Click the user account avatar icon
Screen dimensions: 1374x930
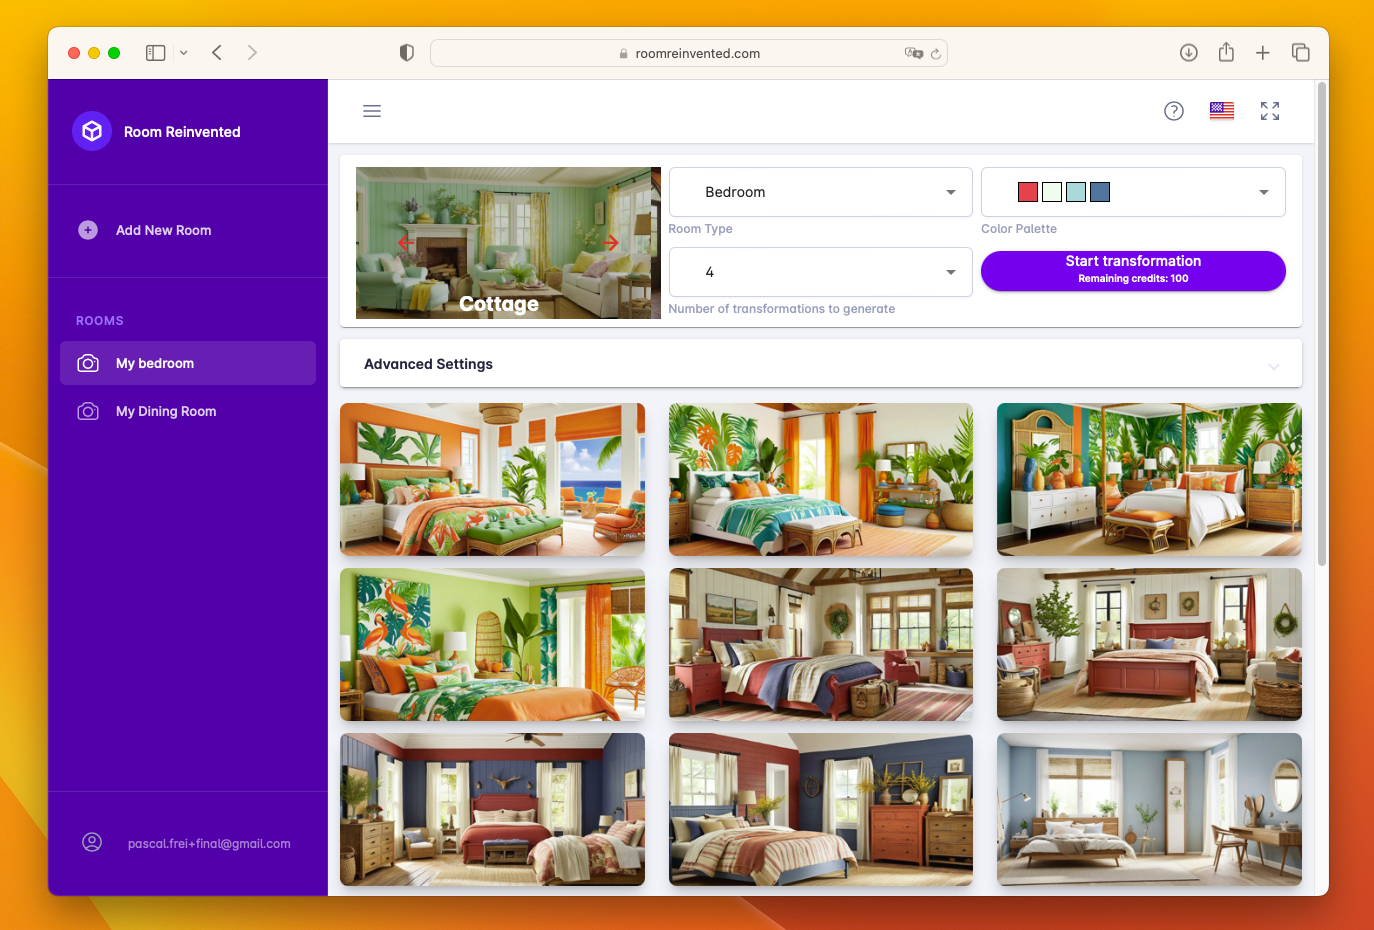92,843
